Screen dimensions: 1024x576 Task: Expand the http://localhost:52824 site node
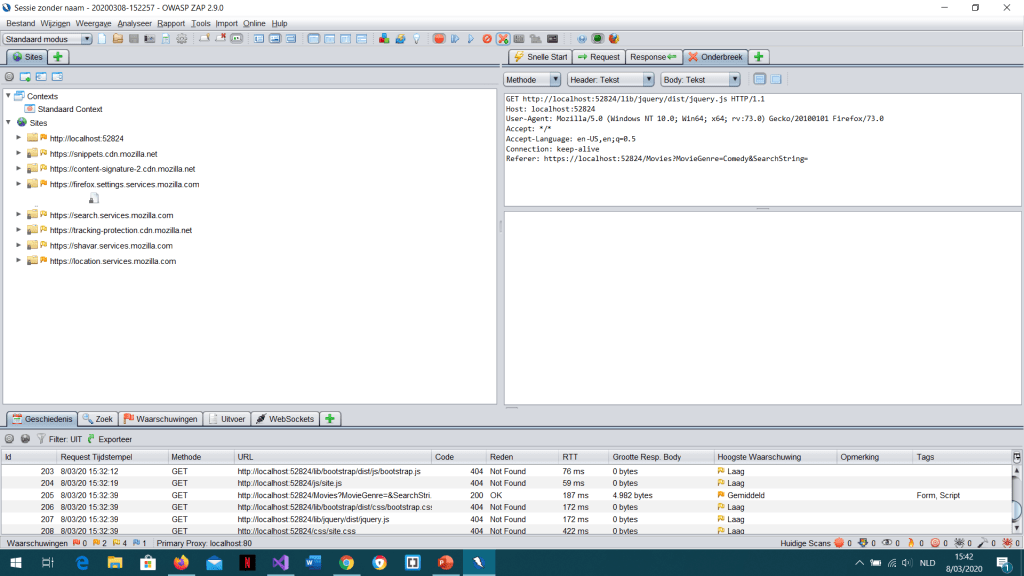(18, 138)
